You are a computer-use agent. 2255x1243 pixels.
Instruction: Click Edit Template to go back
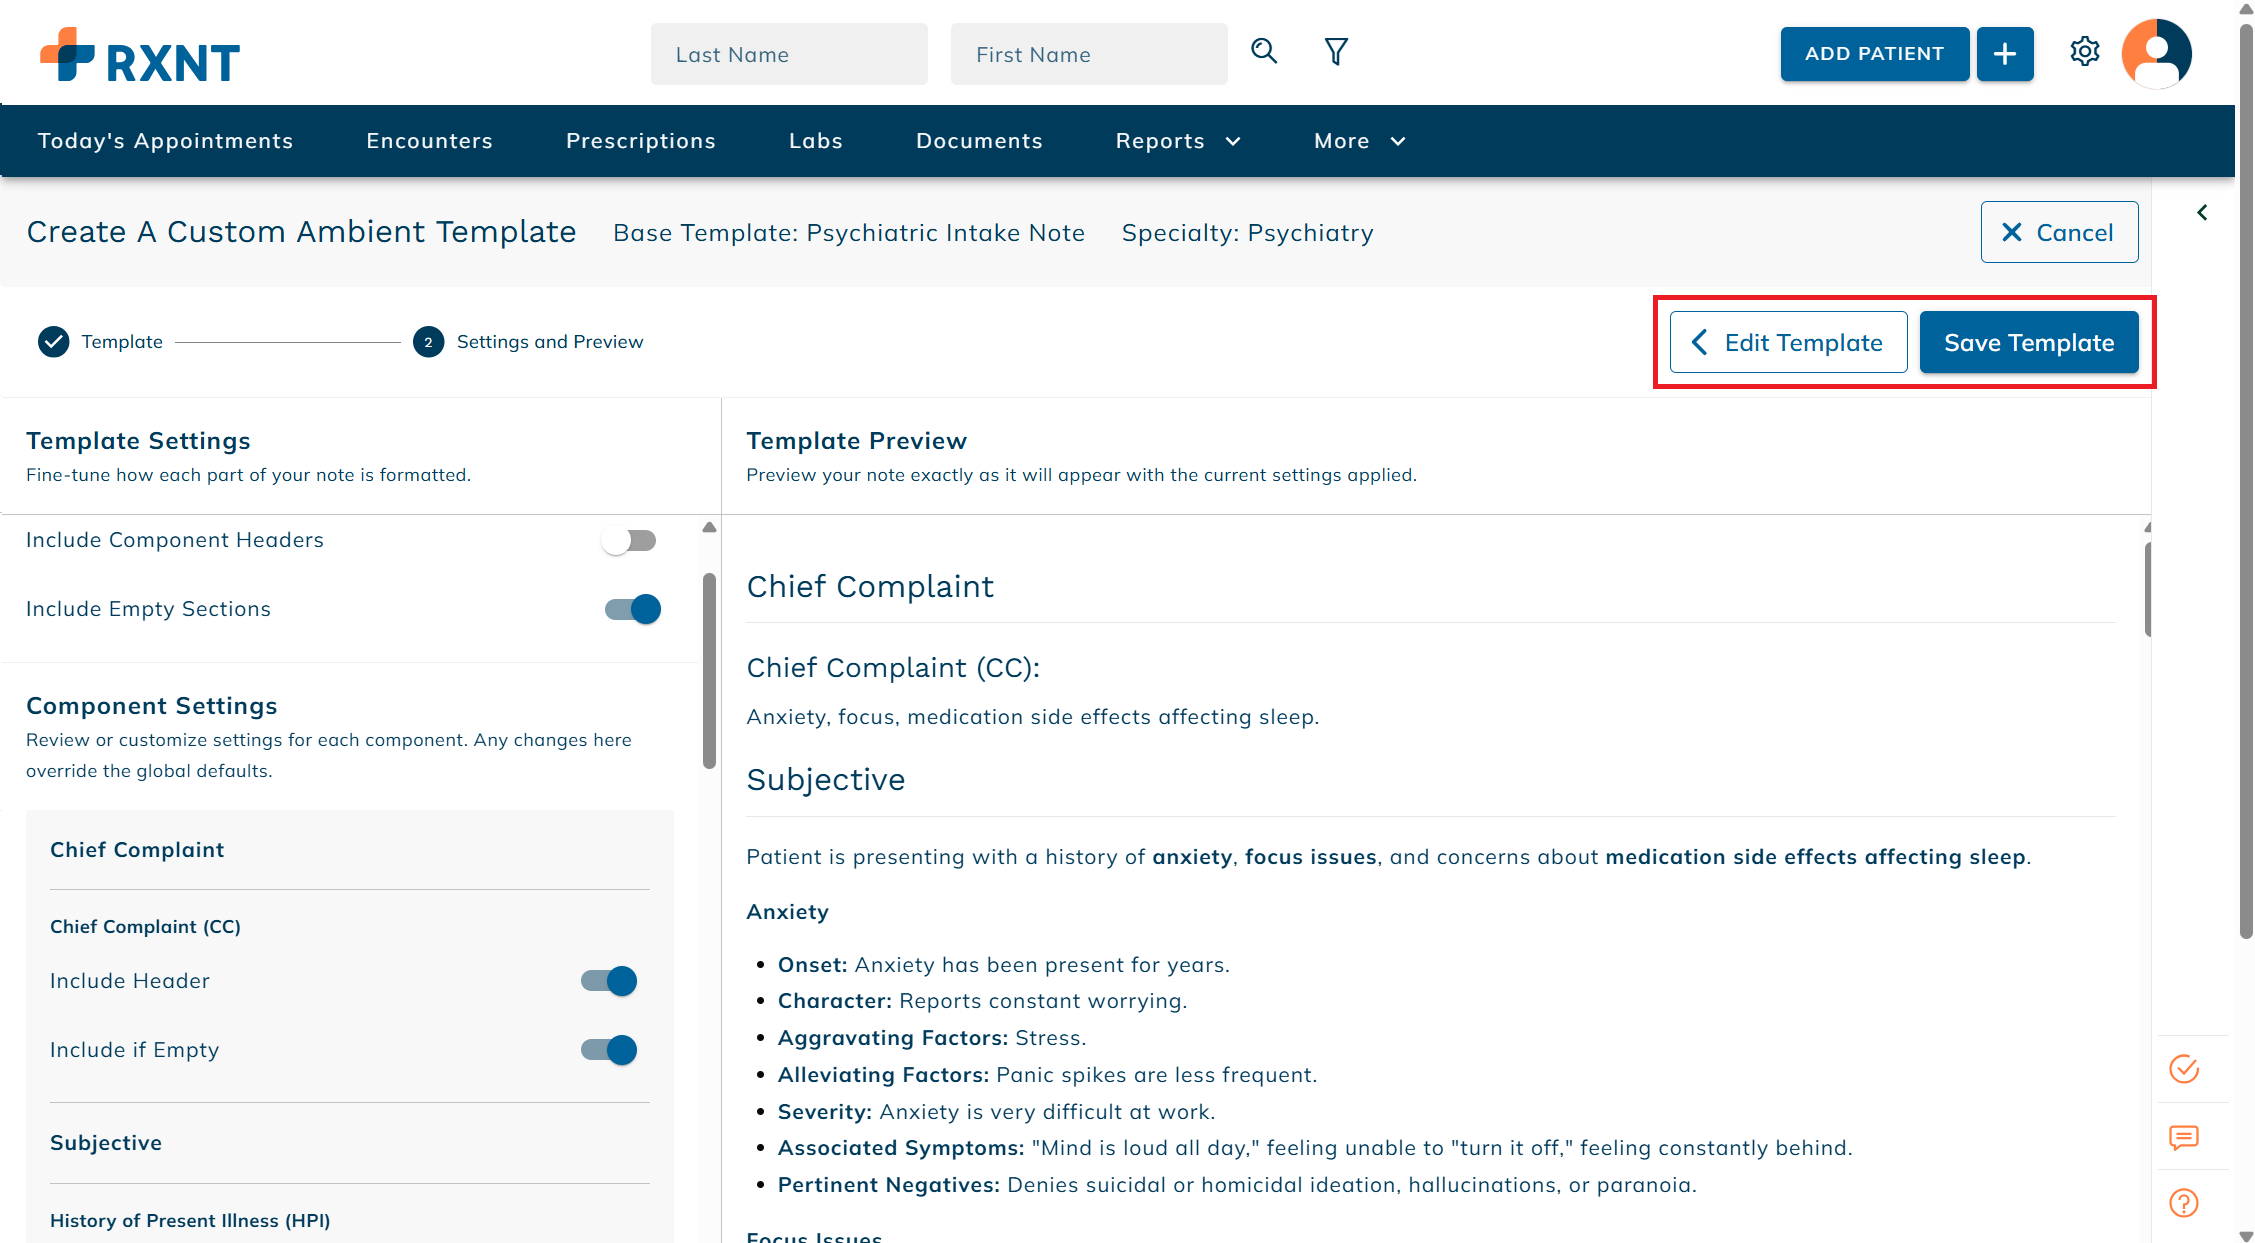tap(1788, 343)
